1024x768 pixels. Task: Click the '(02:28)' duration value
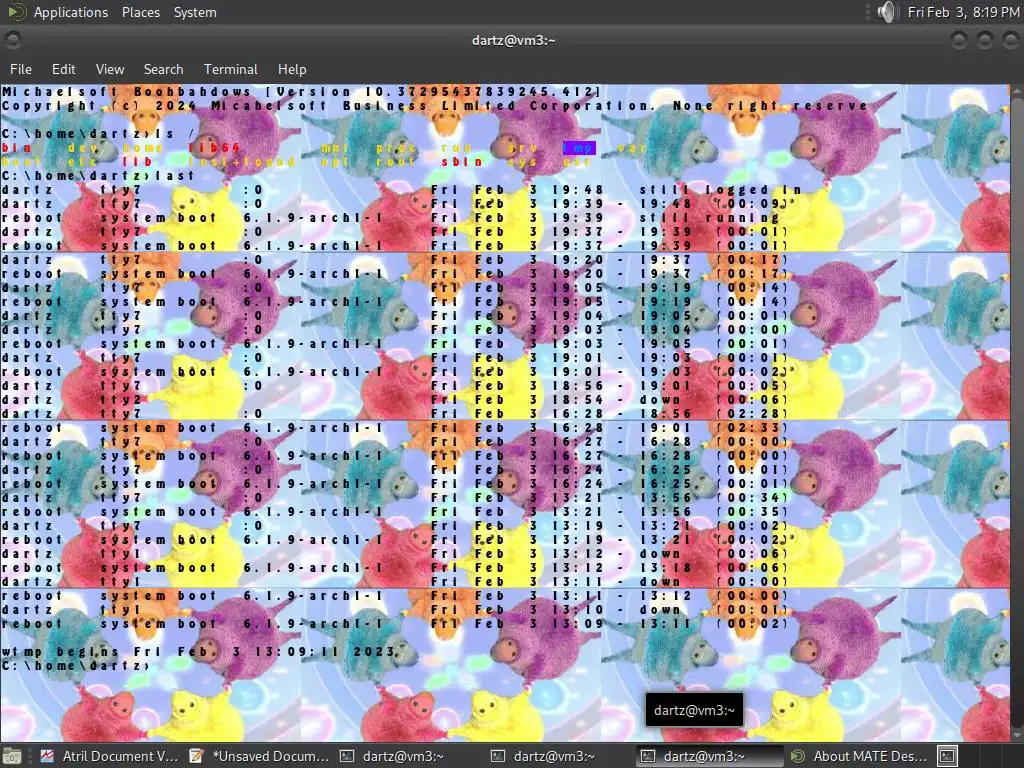point(752,413)
